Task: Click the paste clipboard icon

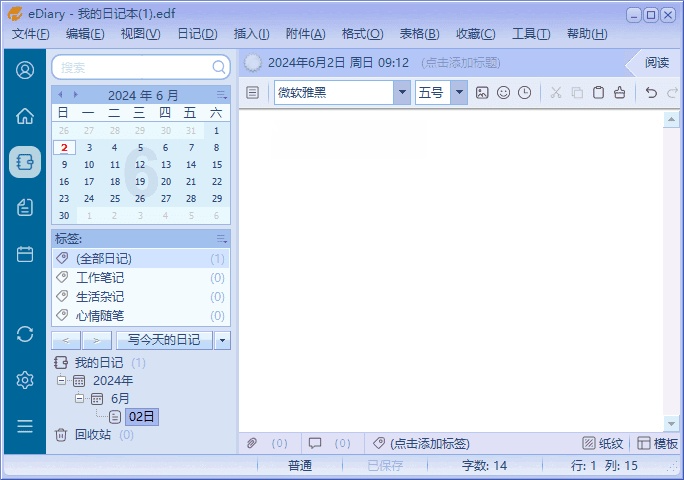Action: coord(598,93)
